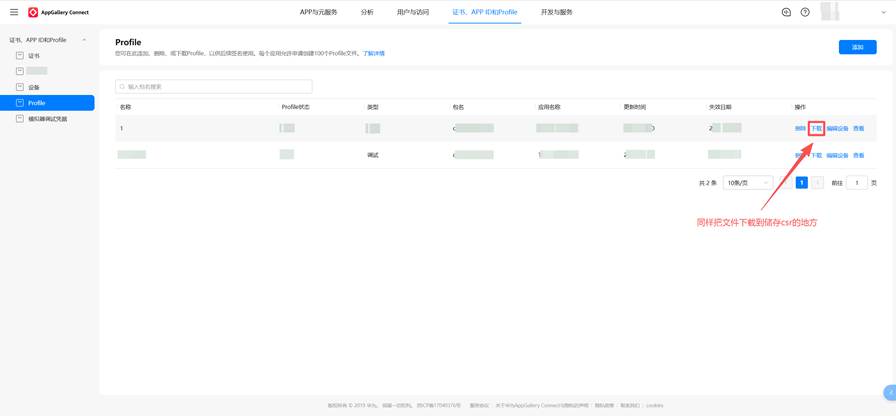
Task: Switch to the 开发与服务 tab
Action: [x=557, y=12]
